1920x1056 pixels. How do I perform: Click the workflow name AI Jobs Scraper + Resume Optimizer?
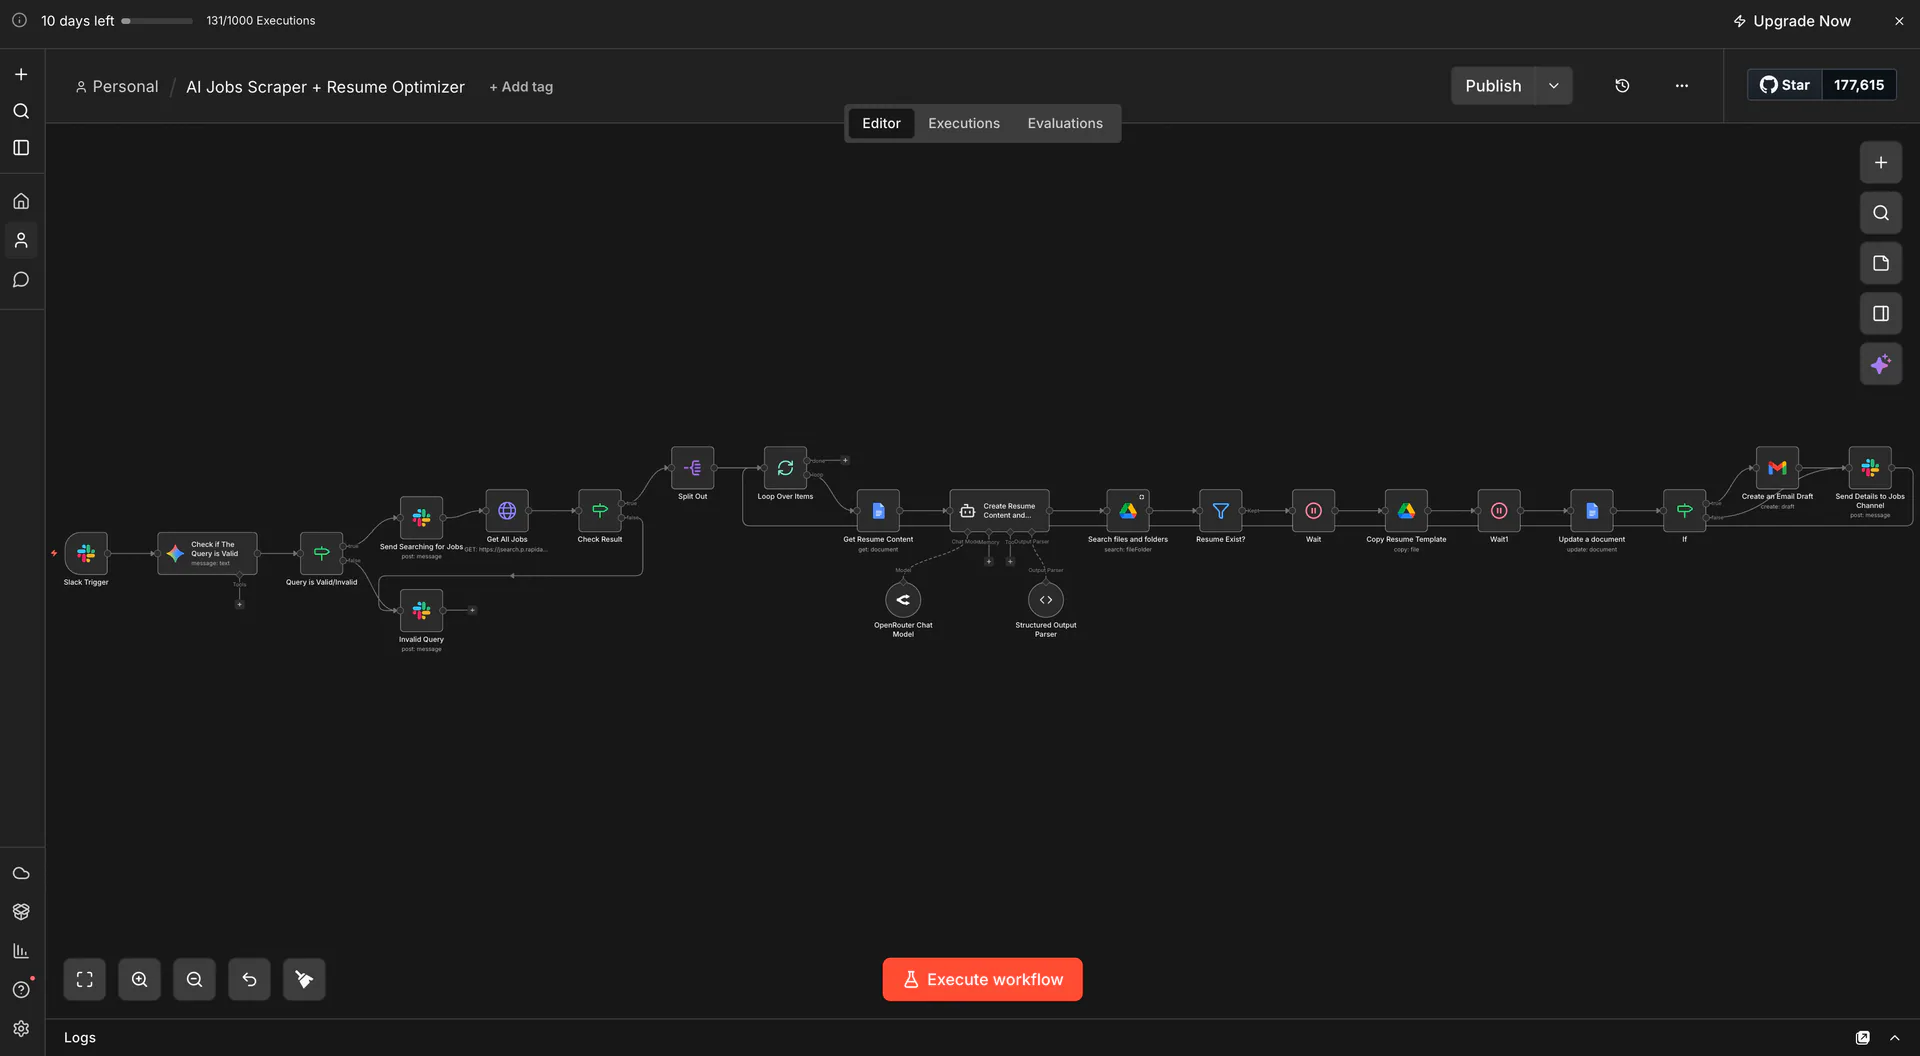(x=325, y=87)
